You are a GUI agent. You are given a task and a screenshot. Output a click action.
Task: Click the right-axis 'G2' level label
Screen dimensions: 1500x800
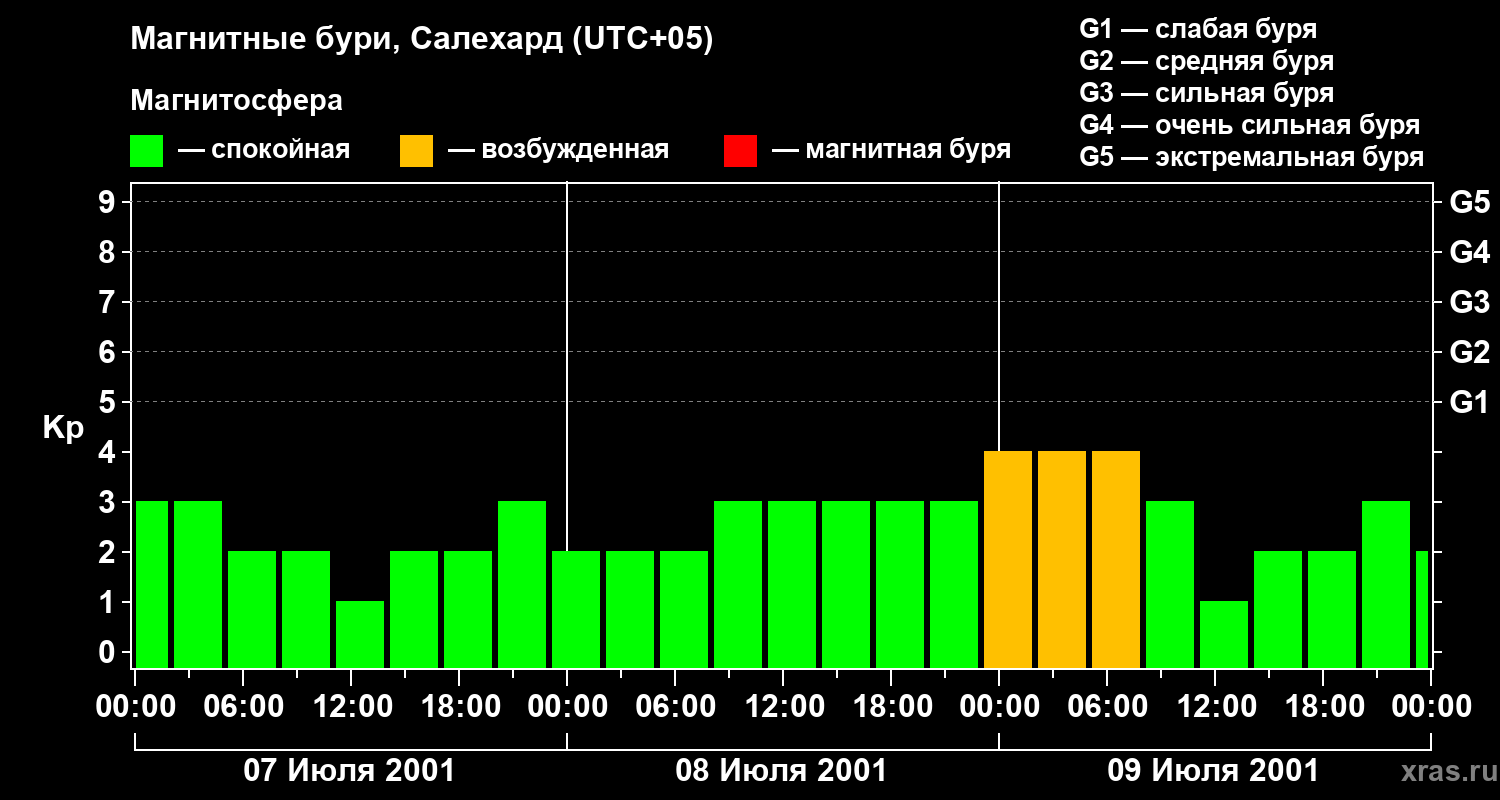pos(1469,352)
